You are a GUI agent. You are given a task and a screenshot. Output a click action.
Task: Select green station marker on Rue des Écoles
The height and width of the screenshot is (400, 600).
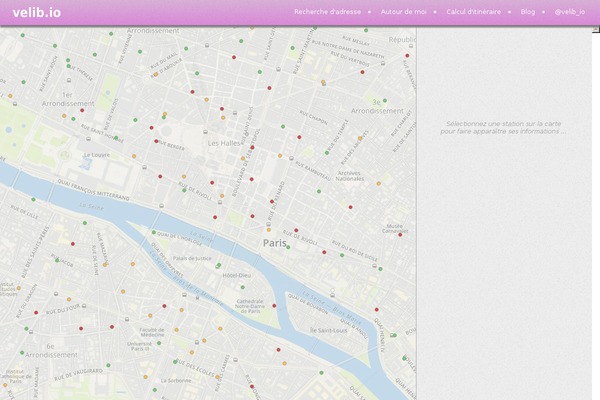click(x=175, y=361)
